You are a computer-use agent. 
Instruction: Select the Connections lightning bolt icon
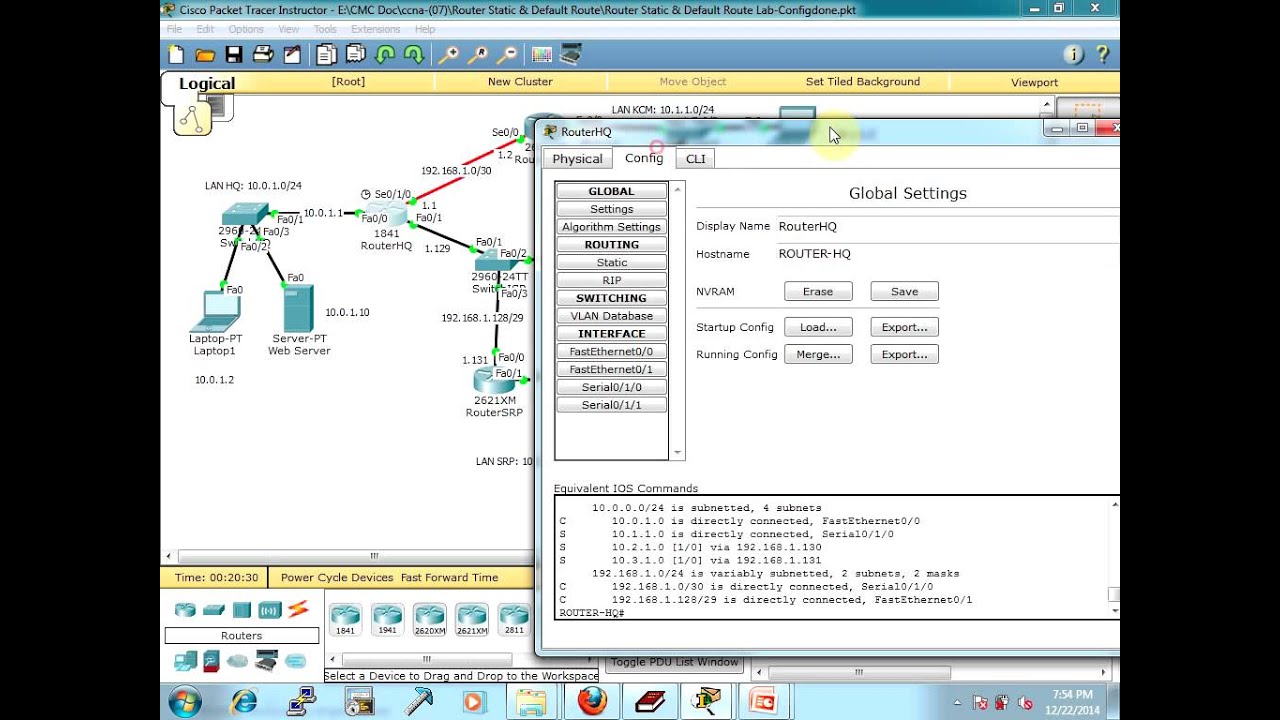[298, 610]
